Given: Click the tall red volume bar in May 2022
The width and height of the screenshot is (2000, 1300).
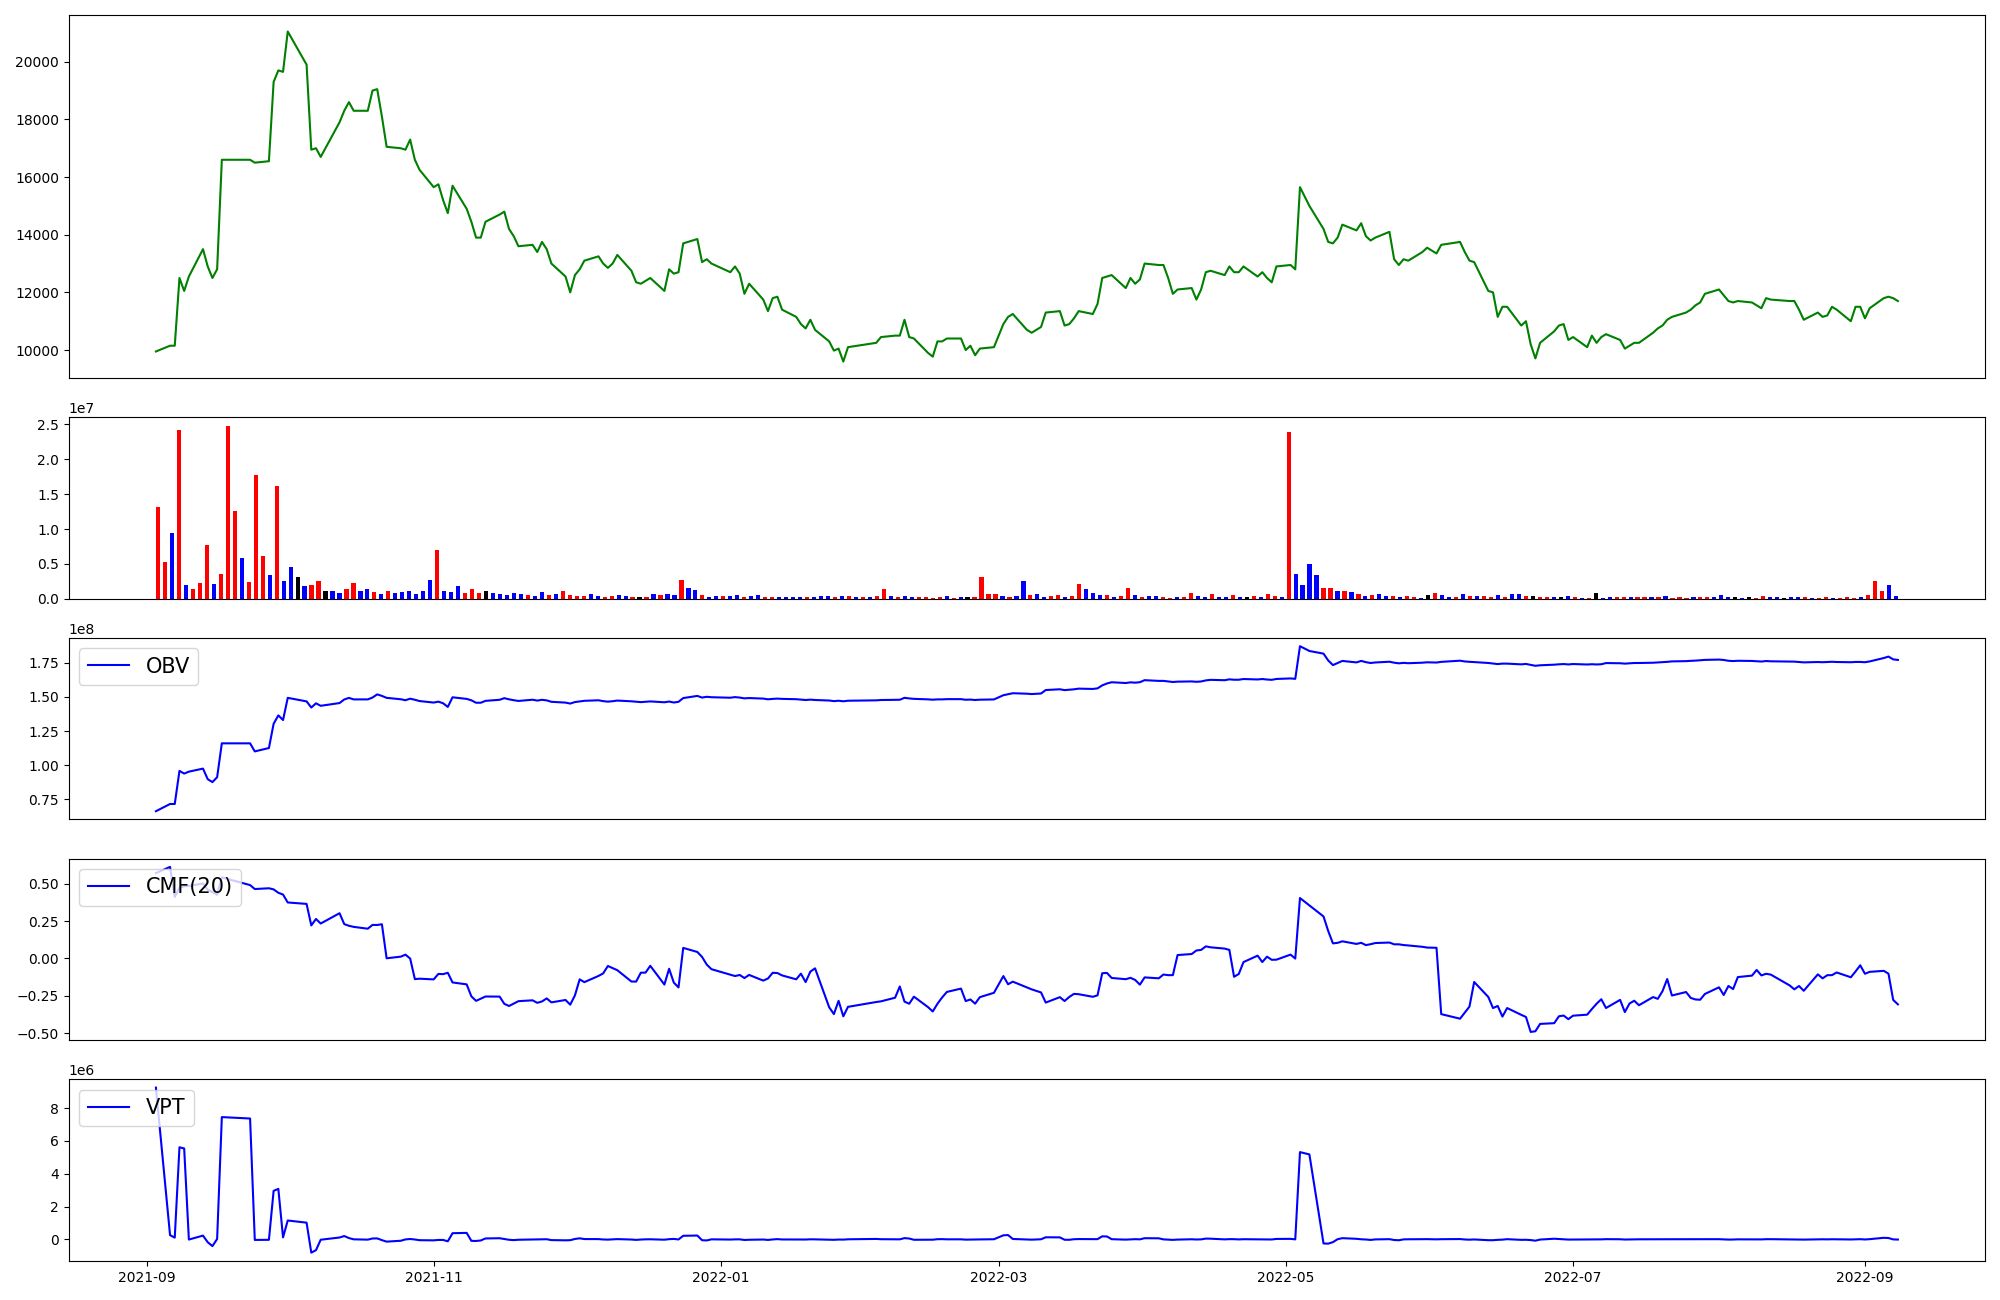Looking at the screenshot, I should 1289,515.
